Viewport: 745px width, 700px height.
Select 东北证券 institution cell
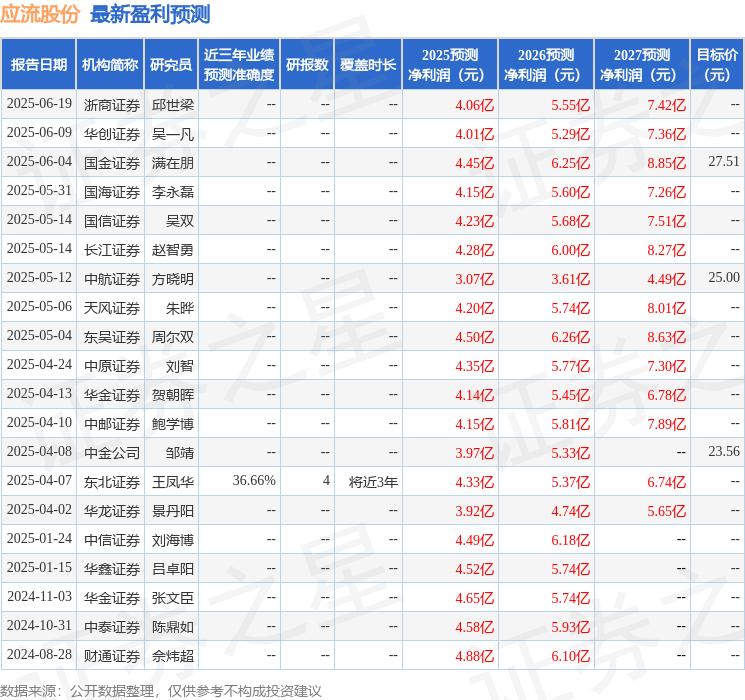(112, 482)
